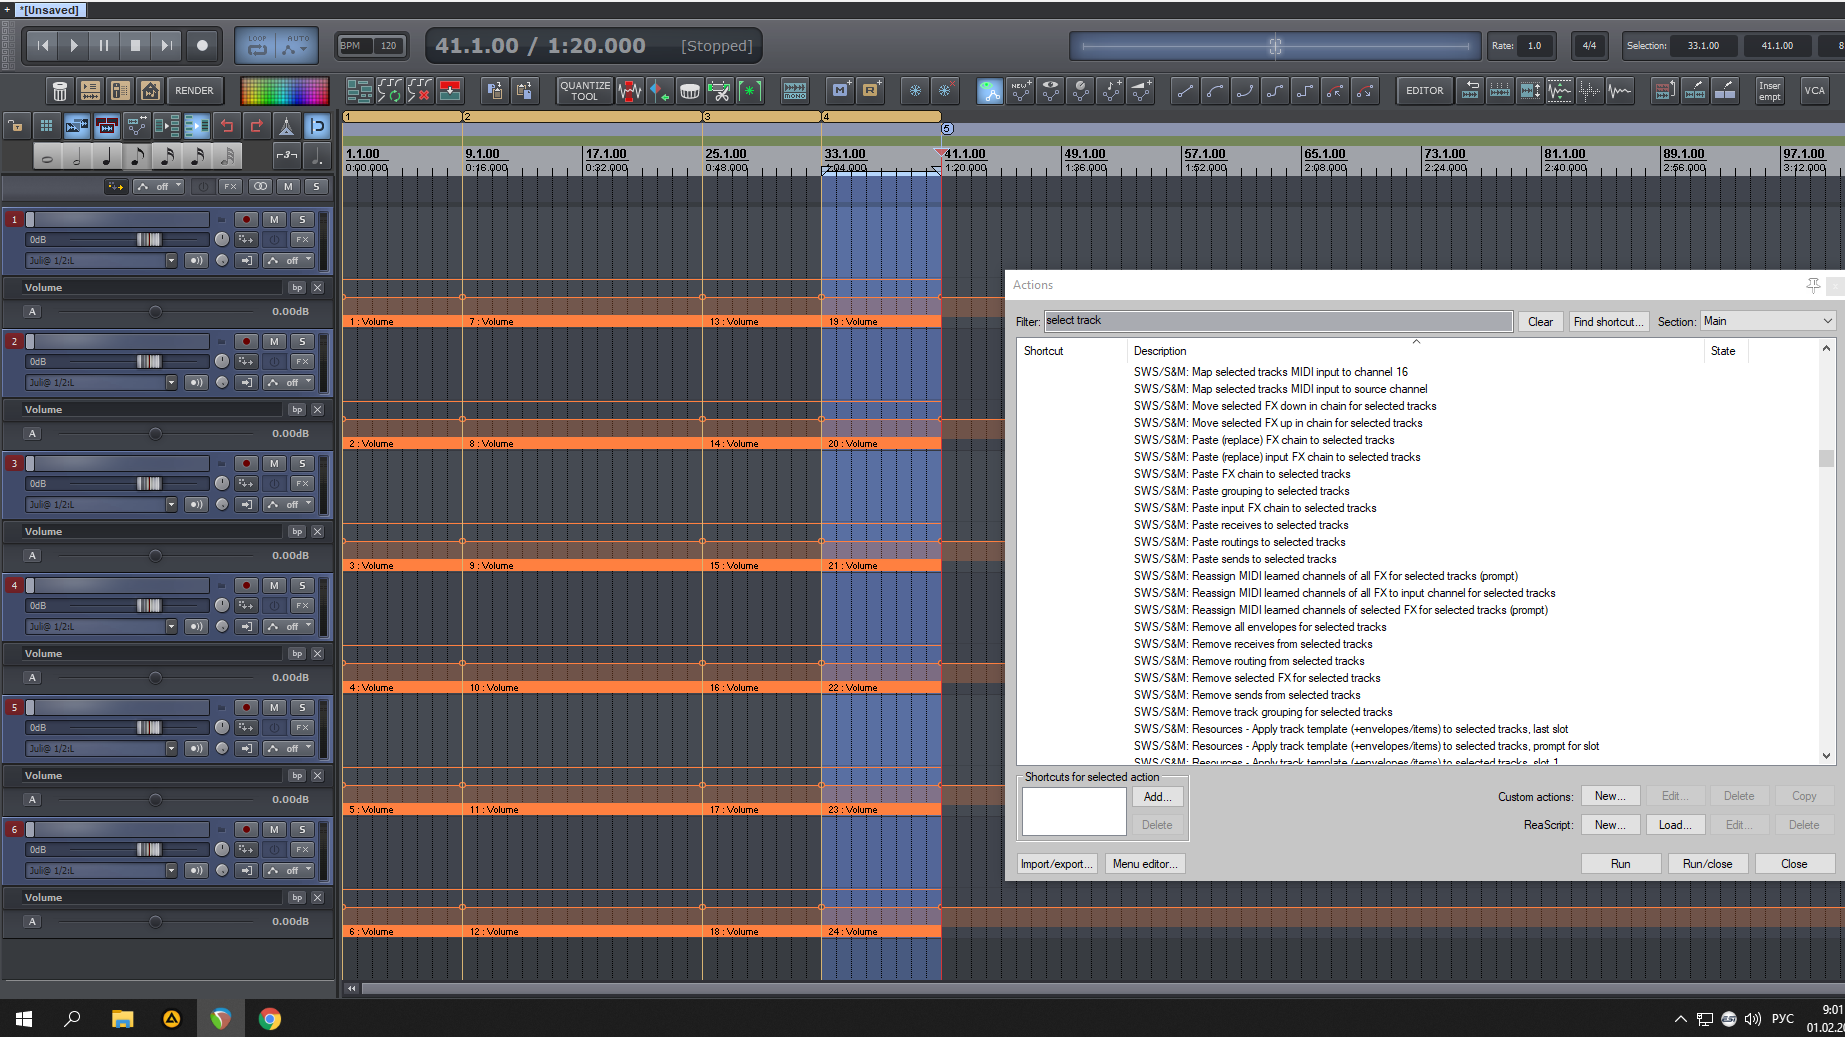Click the red redo arrow icon
This screenshot has height=1037, width=1845.
[x=257, y=126]
